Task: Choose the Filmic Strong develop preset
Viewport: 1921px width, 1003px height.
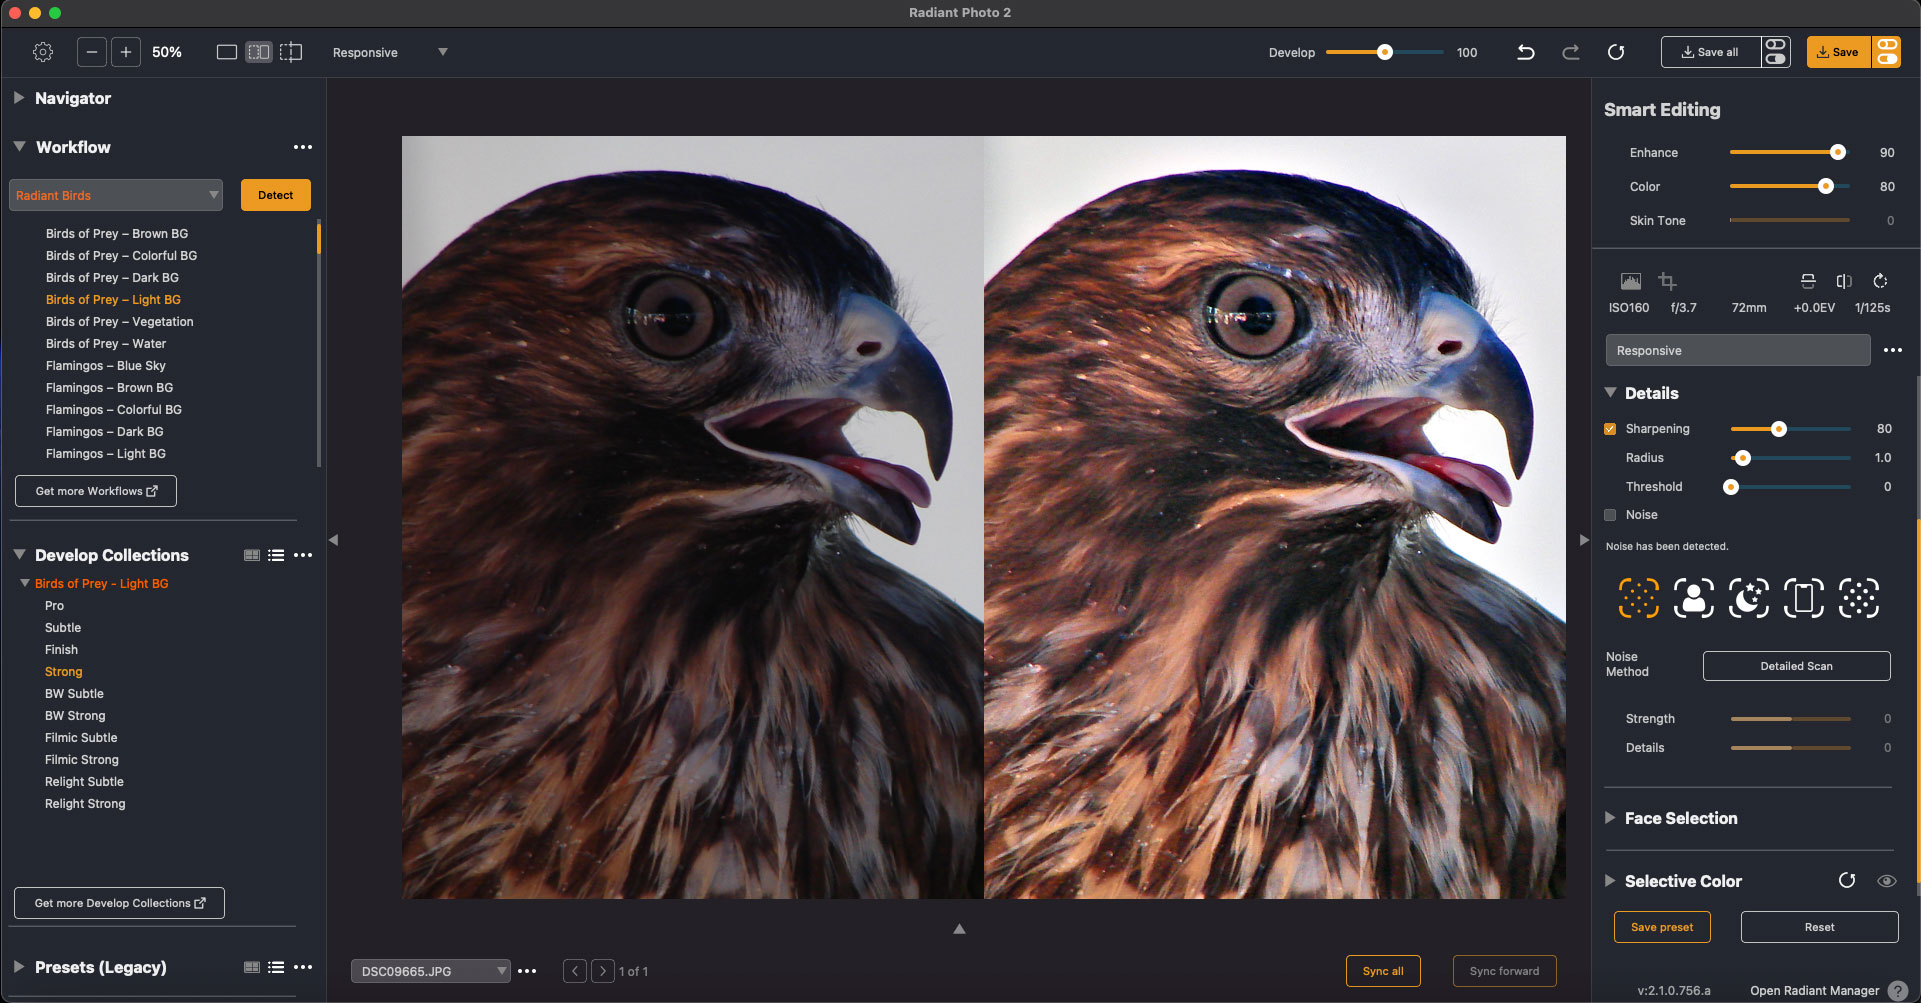Action: point(82,760)
